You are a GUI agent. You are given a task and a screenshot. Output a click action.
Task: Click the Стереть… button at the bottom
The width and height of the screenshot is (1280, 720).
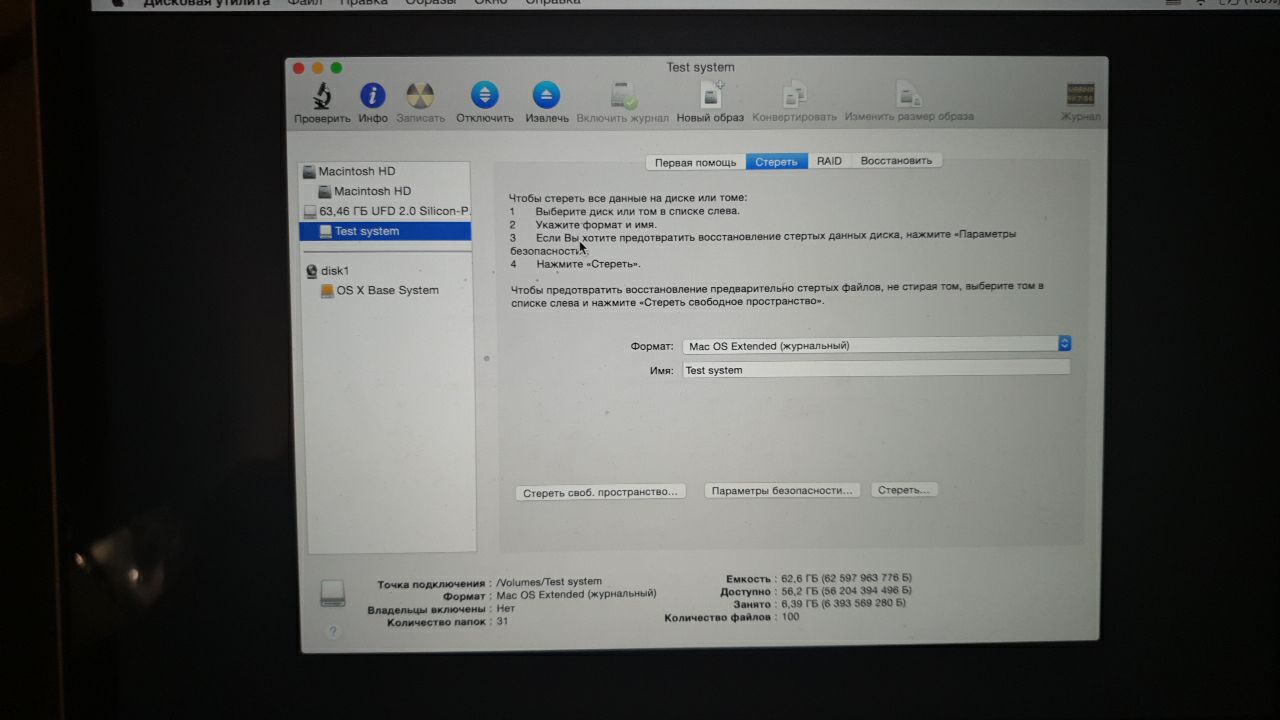point(904,490)
